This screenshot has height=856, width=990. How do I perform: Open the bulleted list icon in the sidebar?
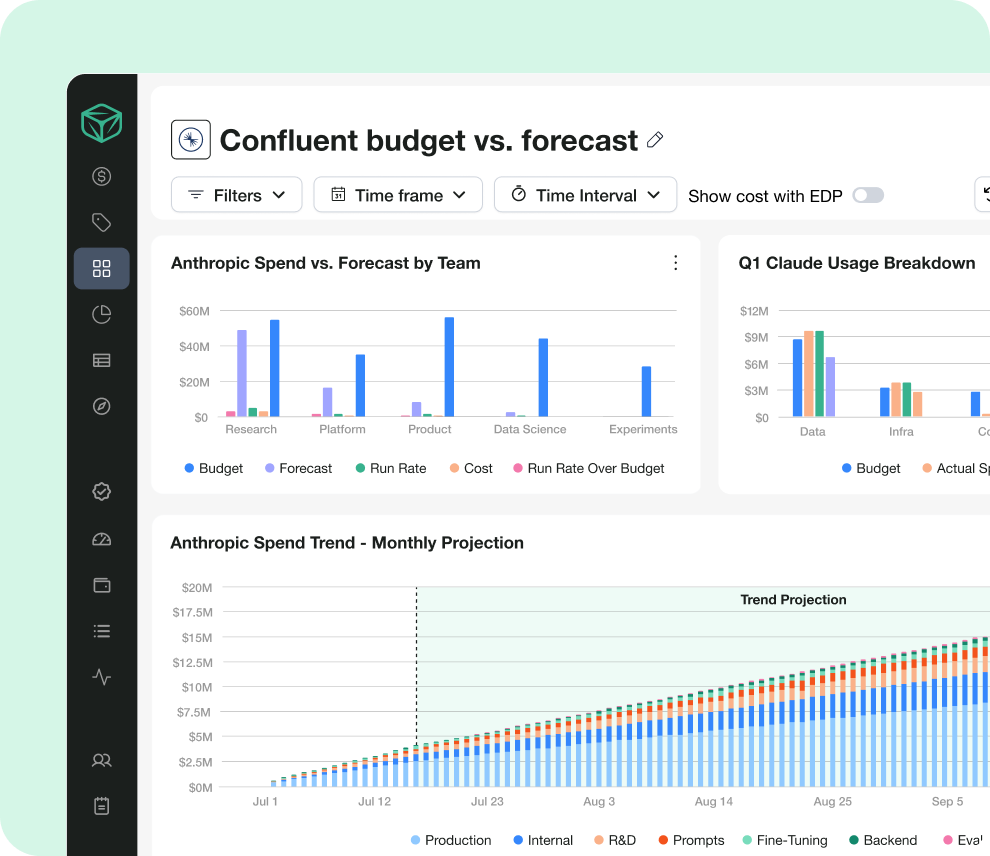(x=101, y=631)
